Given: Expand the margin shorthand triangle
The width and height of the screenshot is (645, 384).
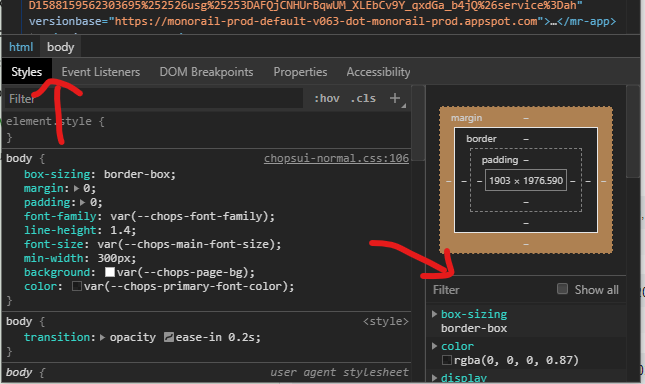Looking at the screenshot, I should pyautogui.click(x=77, y=188).
